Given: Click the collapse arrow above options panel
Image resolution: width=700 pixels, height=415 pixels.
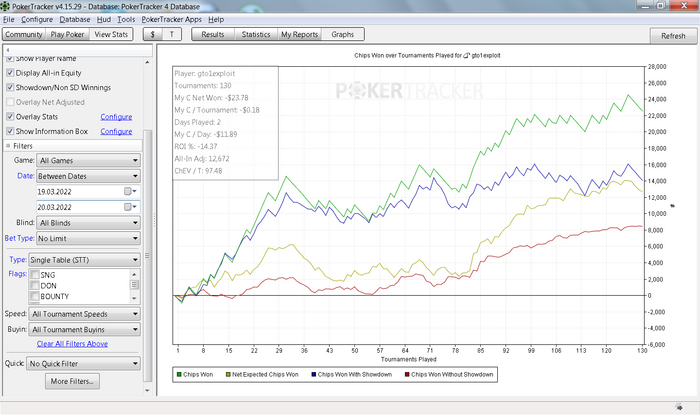Looking at the screenshot, I should click(8, 50).
